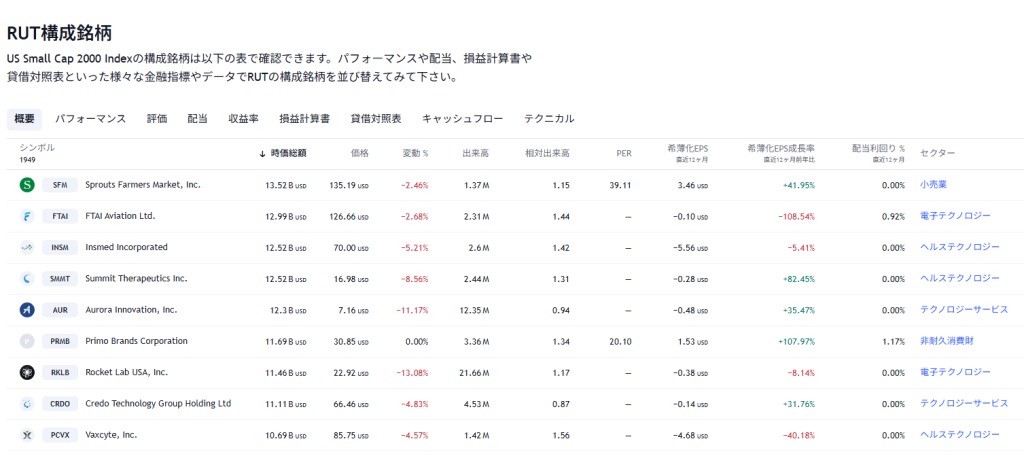Click the Insmed Incorporated logo icon
The width and height of the screenshot is (1024, 454).
pyautogui.click(x=27, y=247)
